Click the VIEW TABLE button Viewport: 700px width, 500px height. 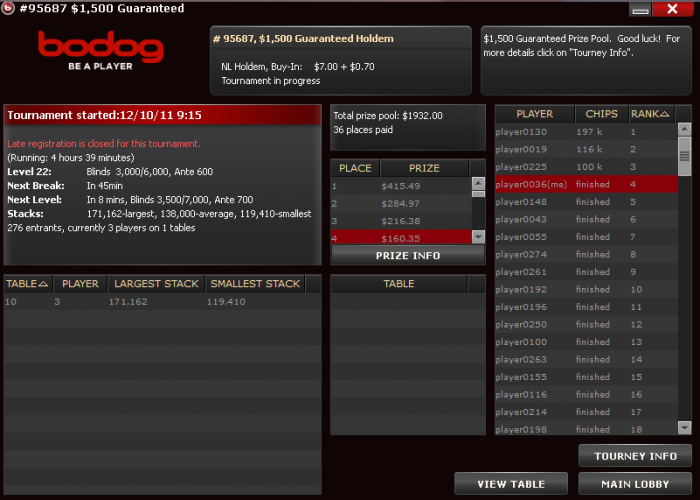pyautogui.click(x=511, y=484)
